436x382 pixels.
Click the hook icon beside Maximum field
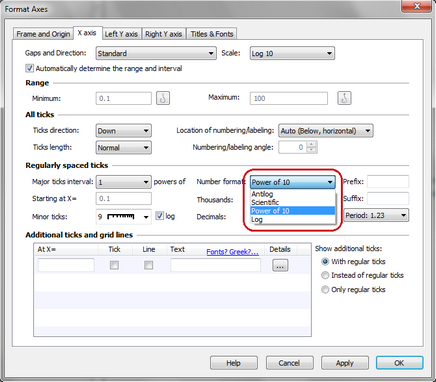pyautogui.click(x=344, y=98)
